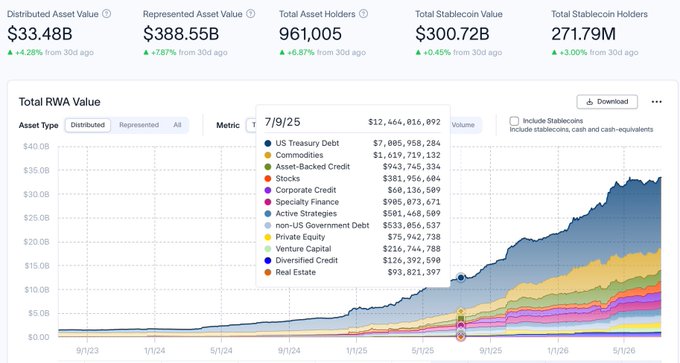Click the Real Estate color dot
This screenshot has height=363, width=680.
click(268, 272)
